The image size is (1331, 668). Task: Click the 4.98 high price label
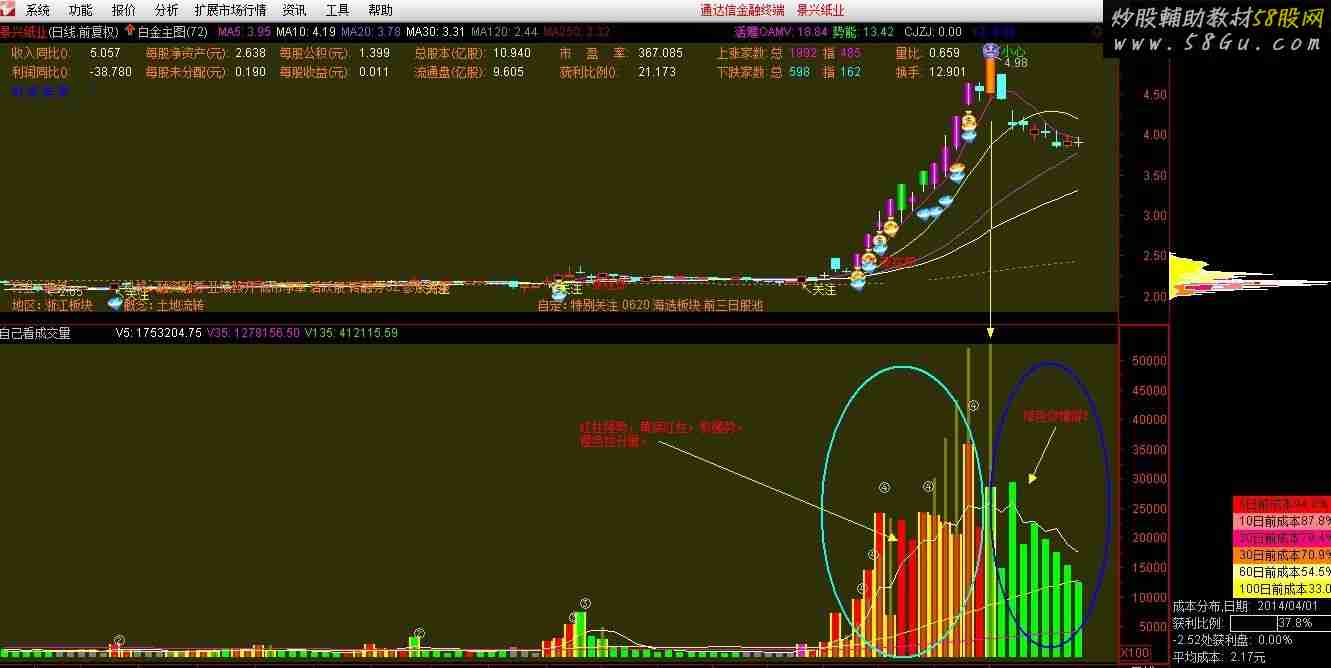click(x=1015, y=63)
